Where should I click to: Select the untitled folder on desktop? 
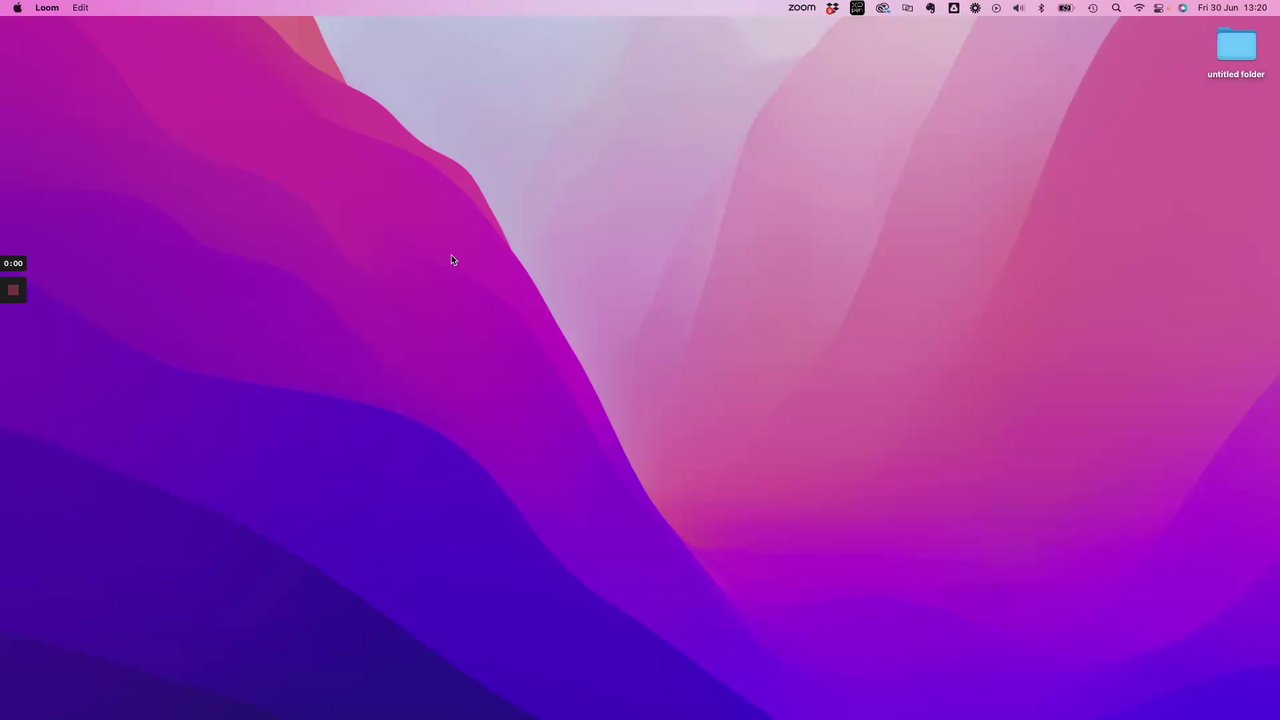tap(1236, 54)
